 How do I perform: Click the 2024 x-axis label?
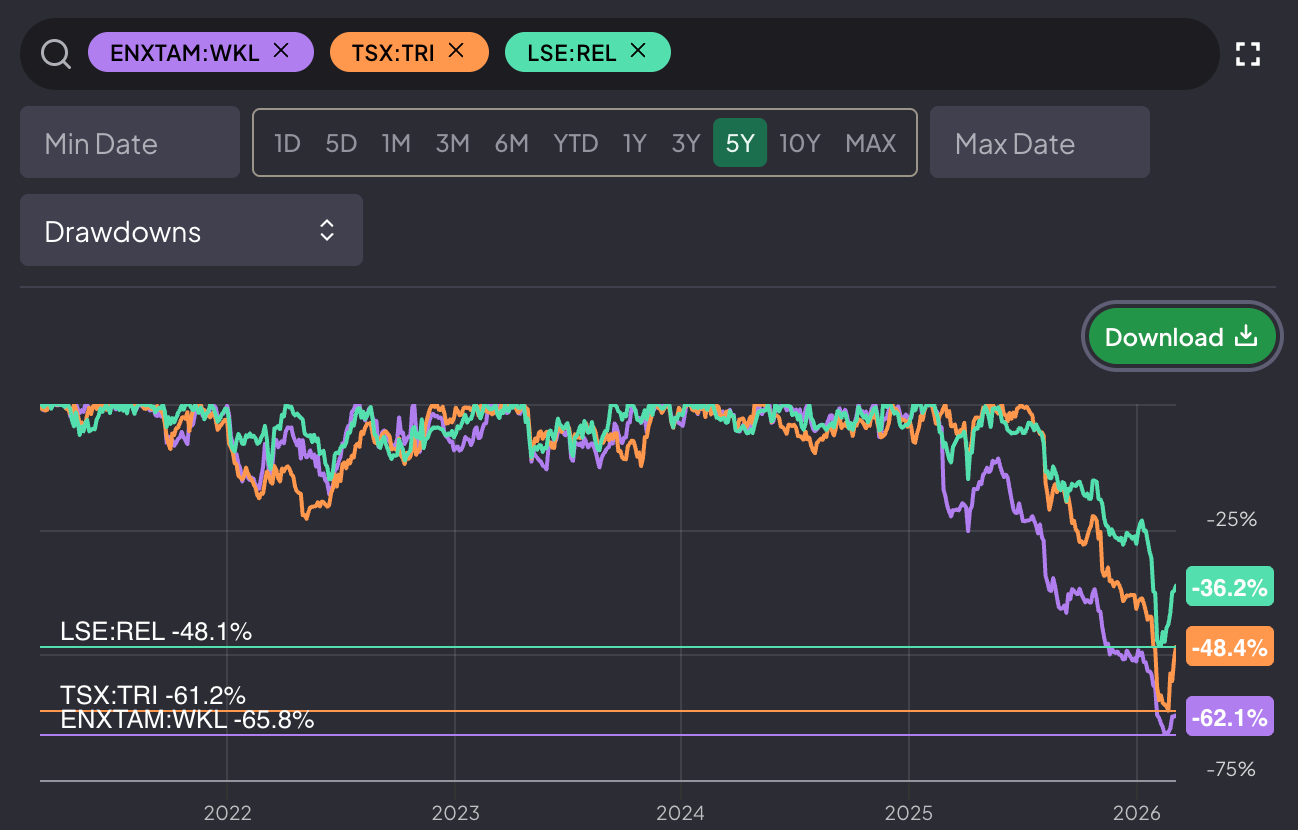681,813
